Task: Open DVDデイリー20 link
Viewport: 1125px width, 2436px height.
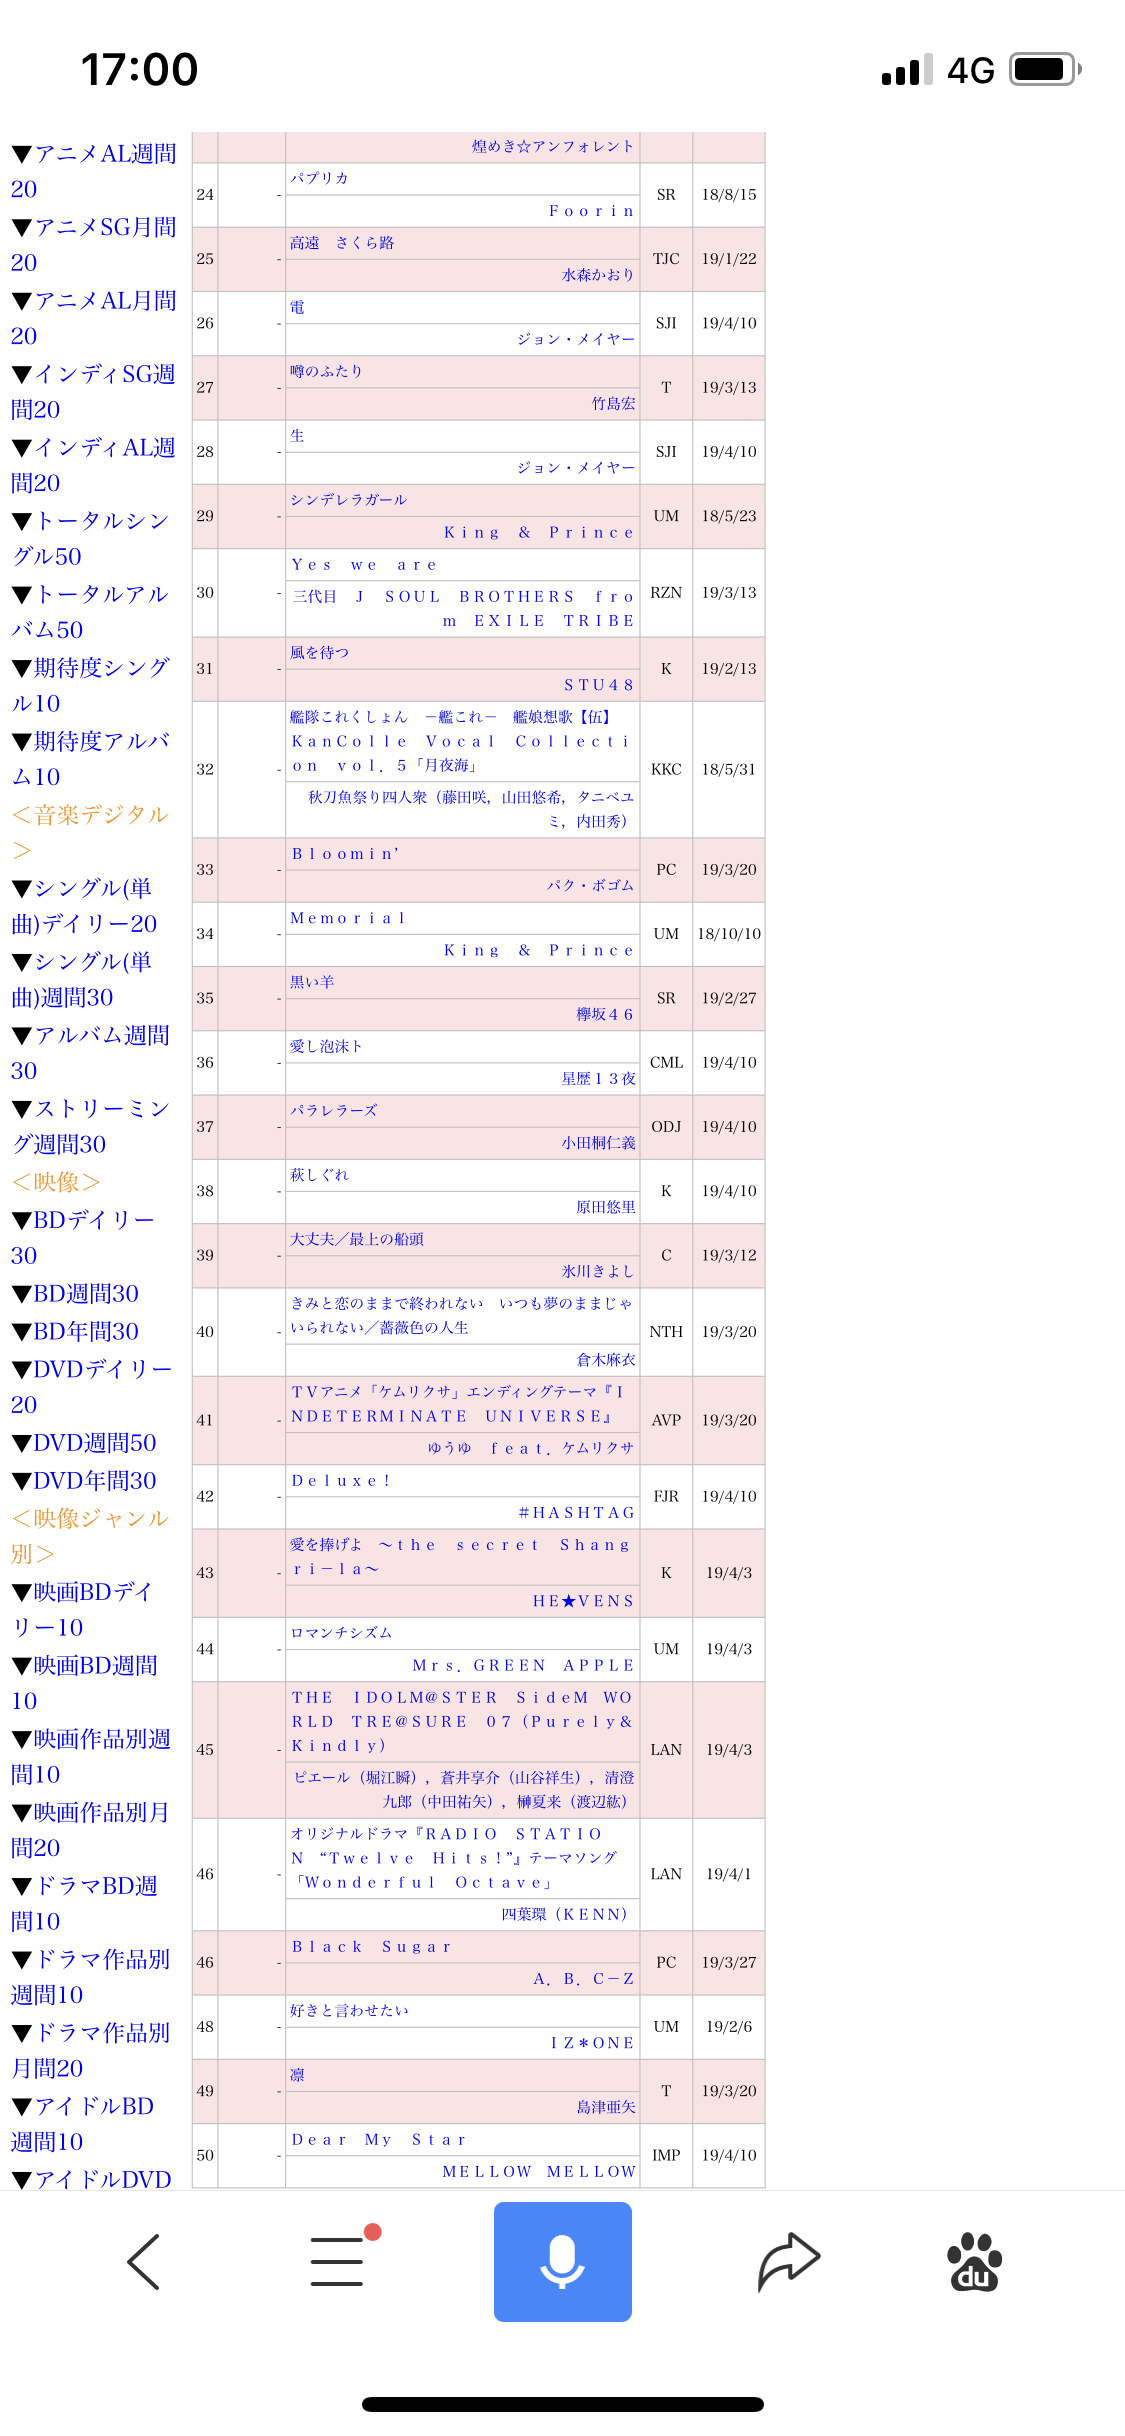Action: [91, 1387]
